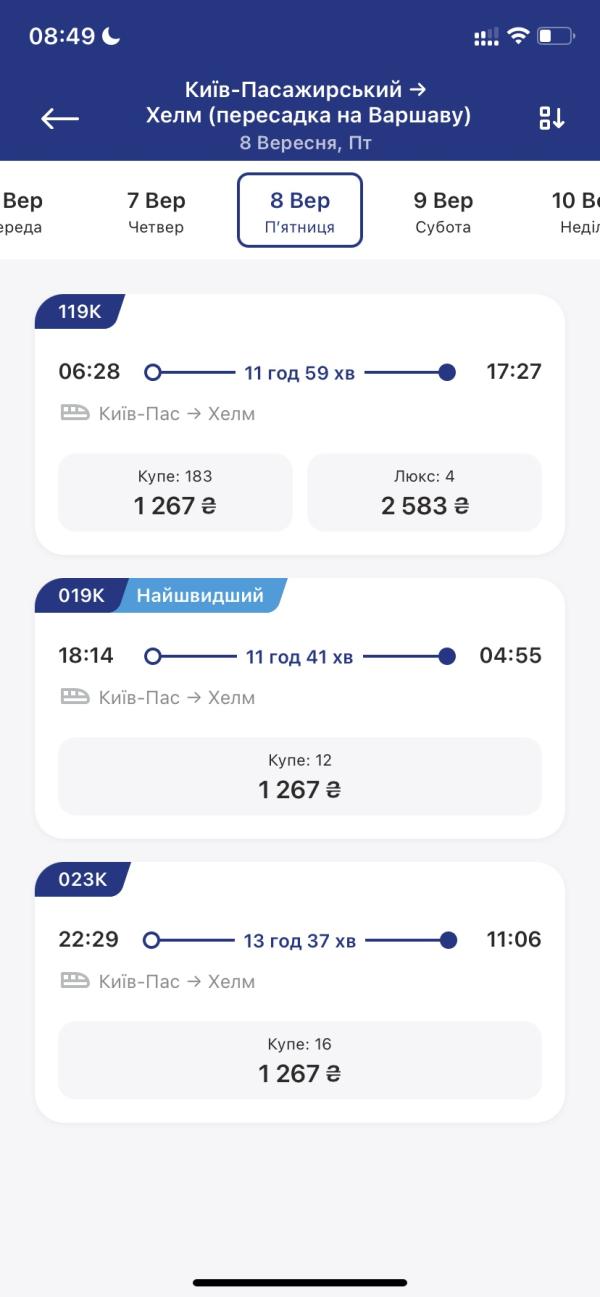Tap the Wi-Fi status icon
Viewport: 600px width, 1297px height.
(518, 36)
